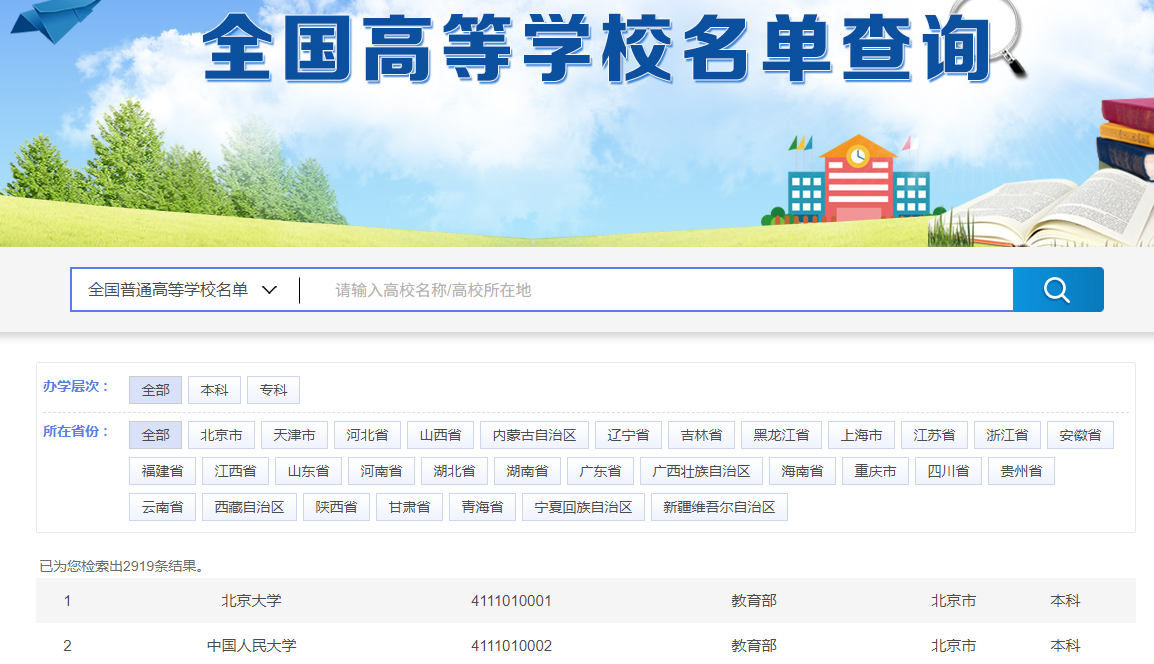
Task: Filter results by 西藏自治区
Action: [x=249, y=506]
